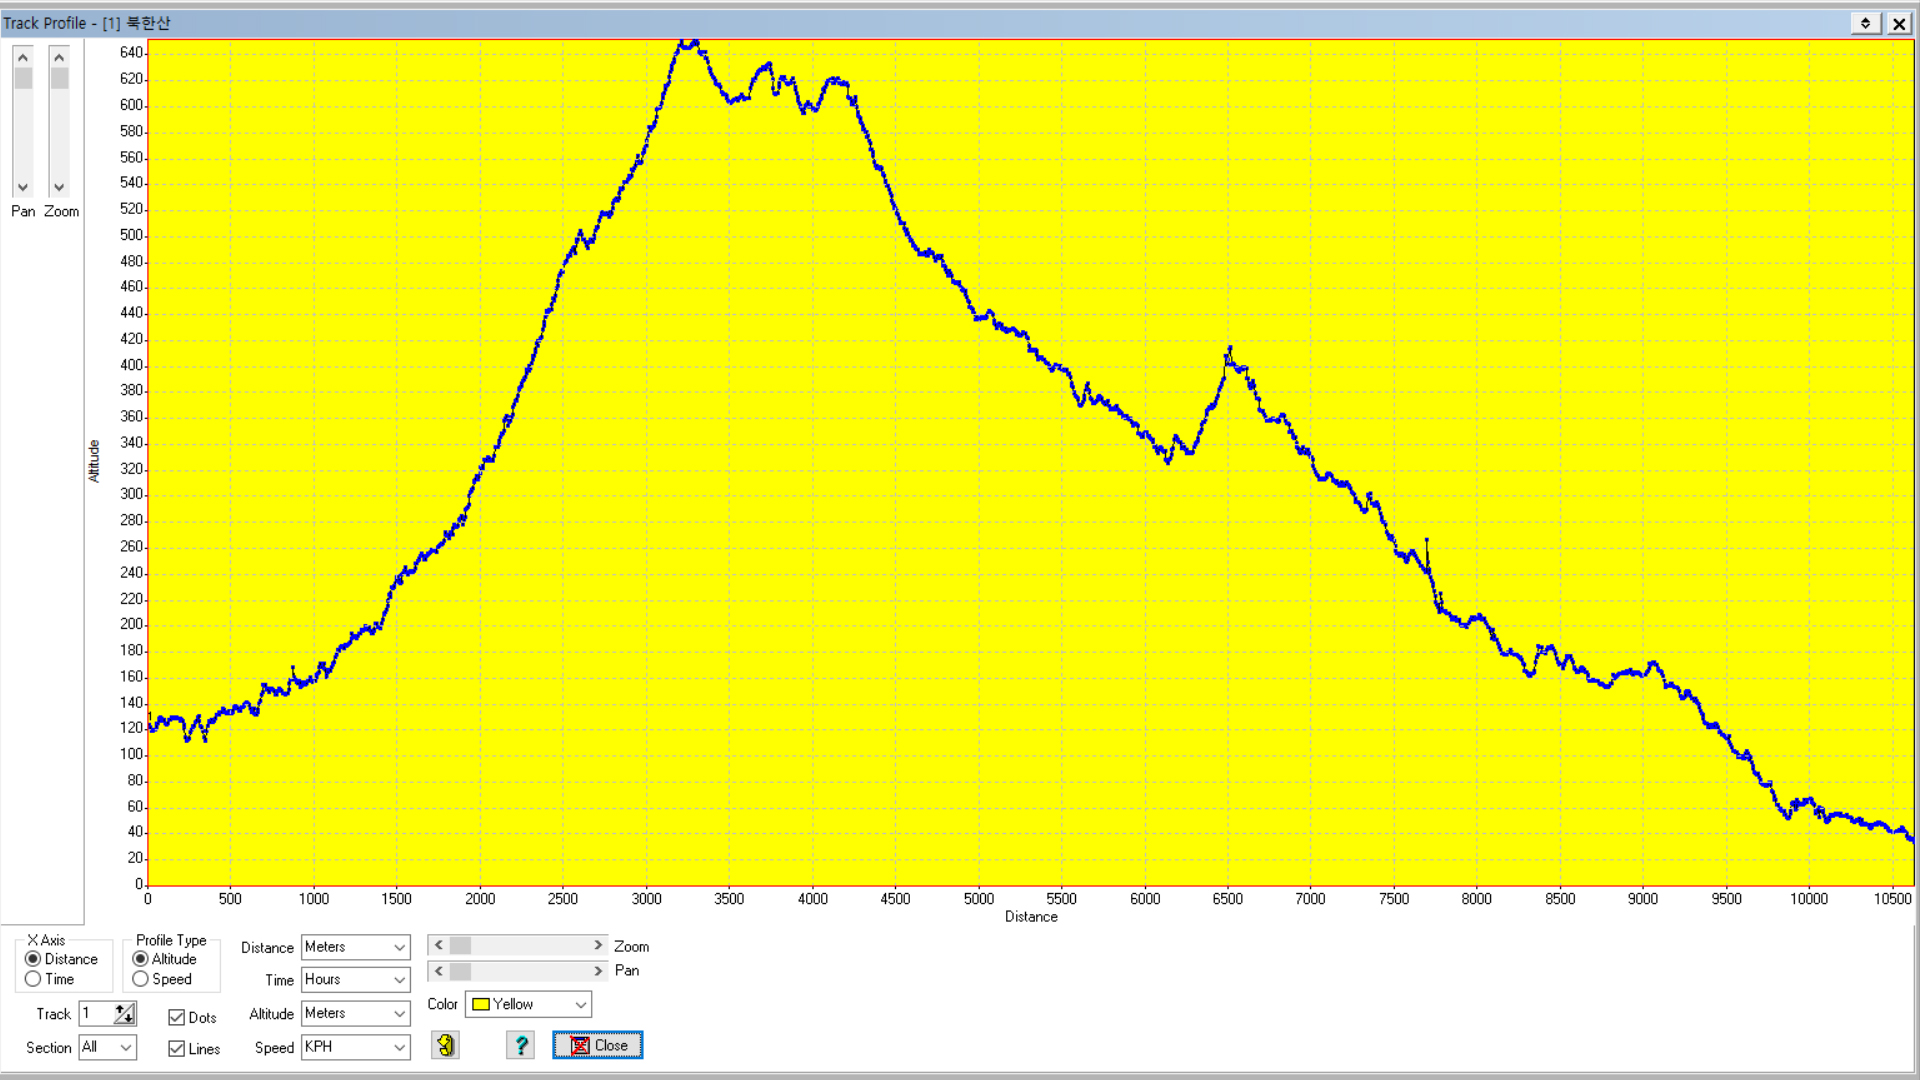Select Time for the X Axis
Screen dimensions: 1920x1080
click(x=34, y=979)
